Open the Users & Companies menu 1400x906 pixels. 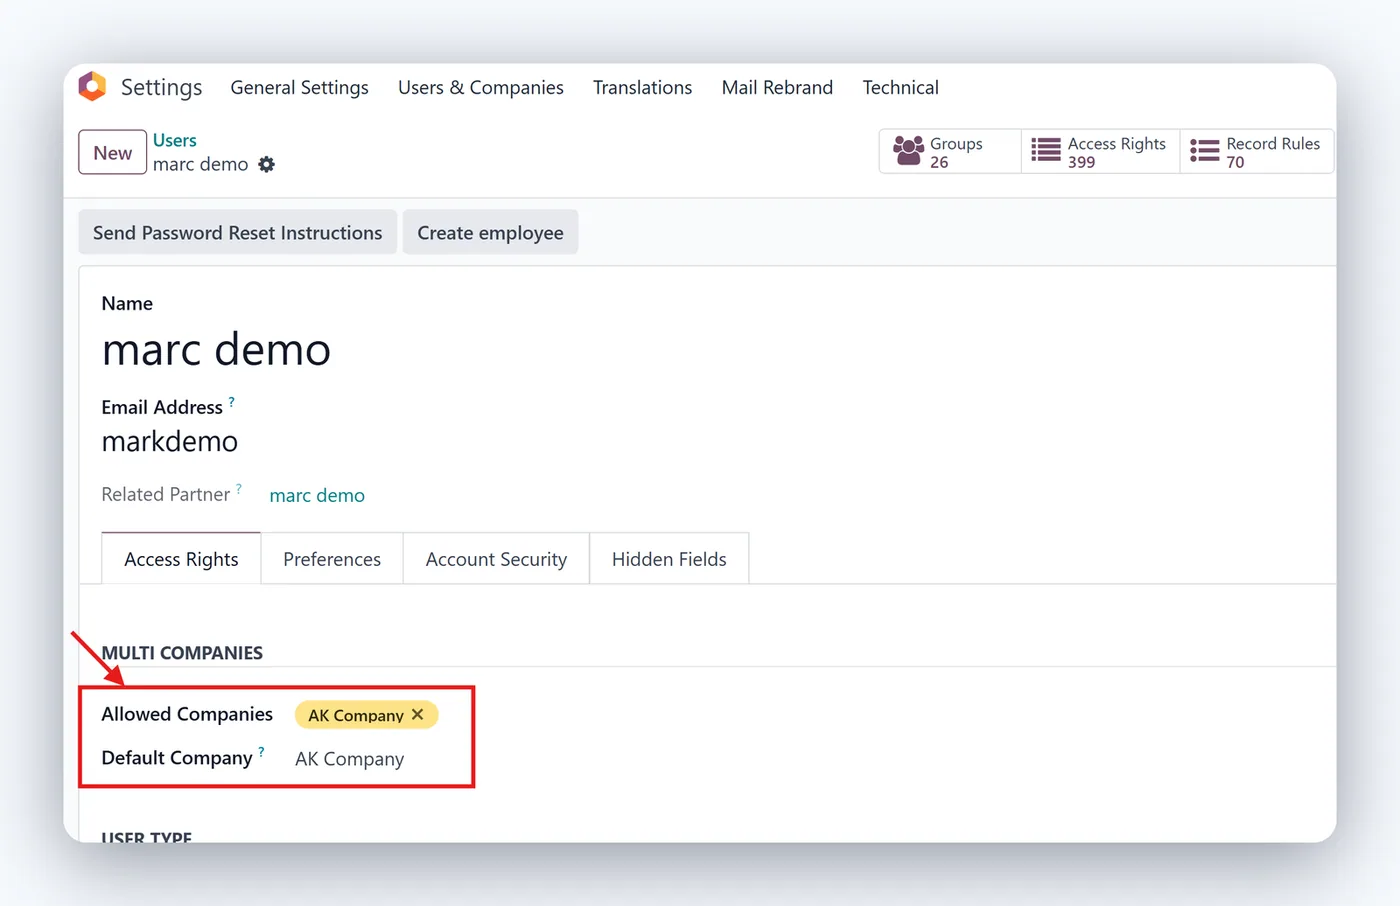click(481, 87)
